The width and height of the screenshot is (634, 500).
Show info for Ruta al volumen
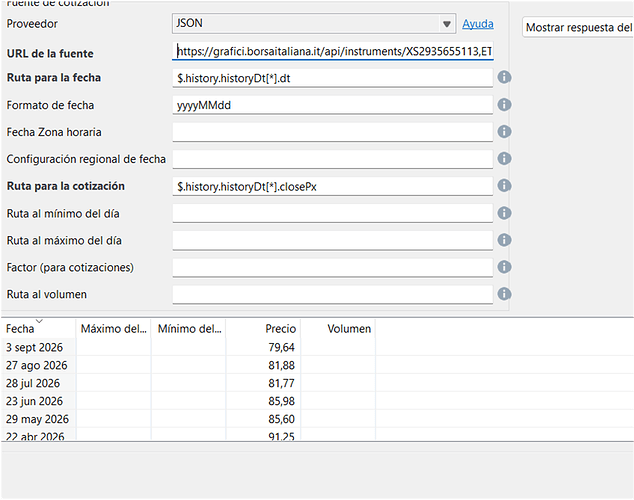[x=504, y=294]
